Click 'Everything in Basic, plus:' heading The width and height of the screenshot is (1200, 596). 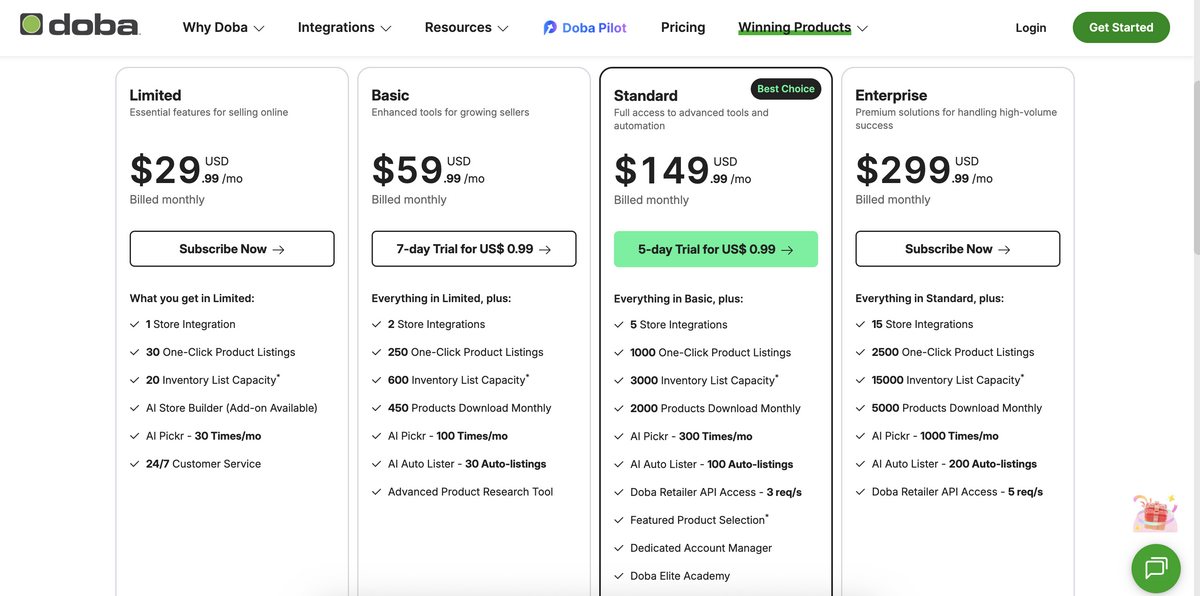pos(678,299)
